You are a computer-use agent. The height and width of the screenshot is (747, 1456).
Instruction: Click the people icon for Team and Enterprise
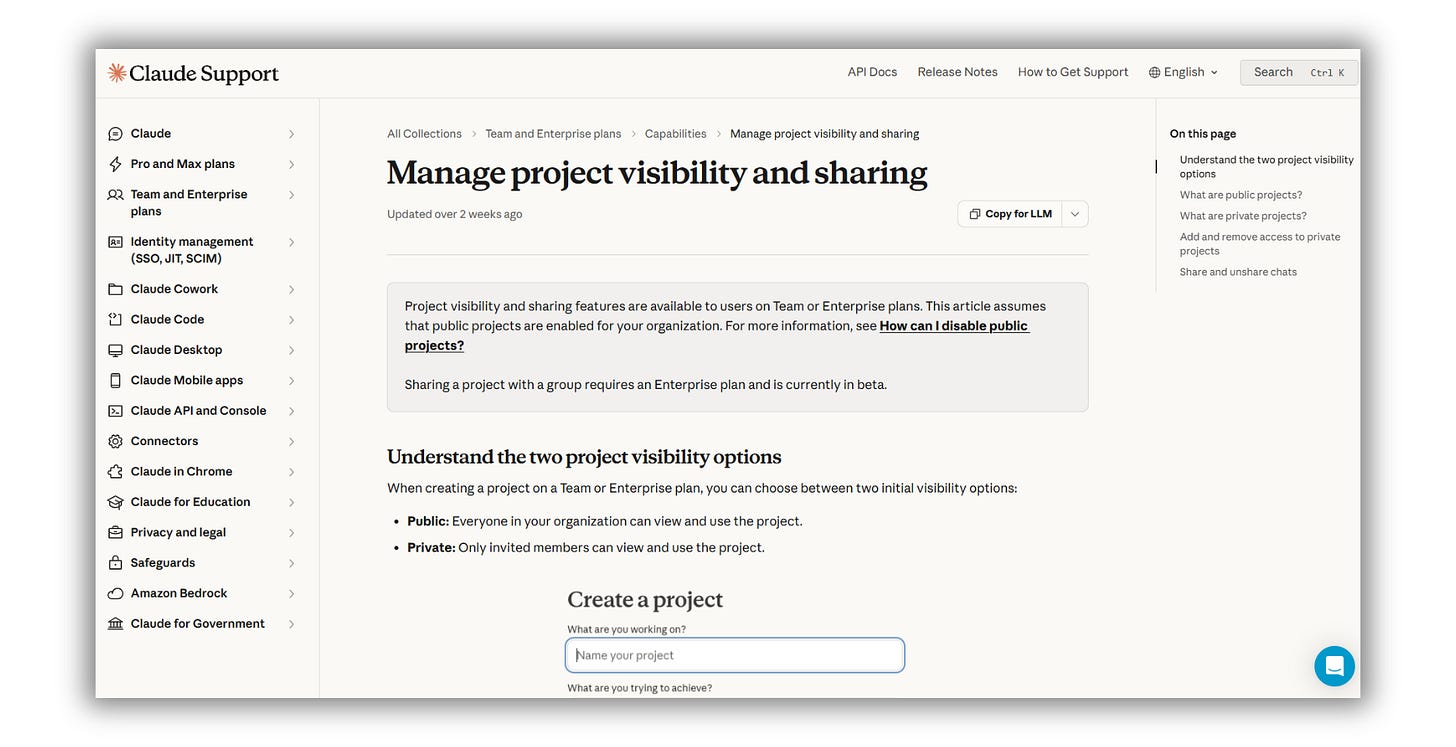(x=115, y=195)
